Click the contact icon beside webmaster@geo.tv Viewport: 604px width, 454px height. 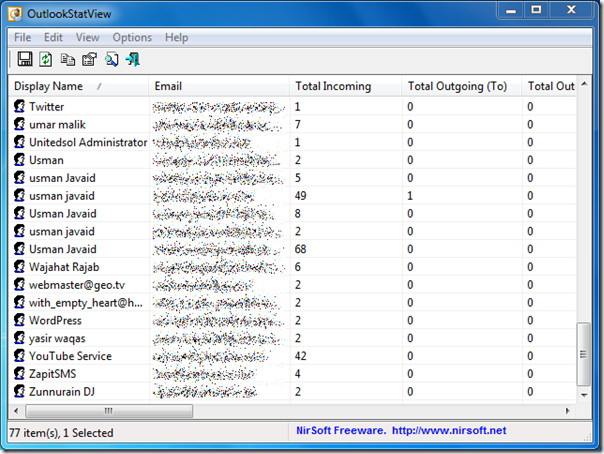click(x=19, y=285)
